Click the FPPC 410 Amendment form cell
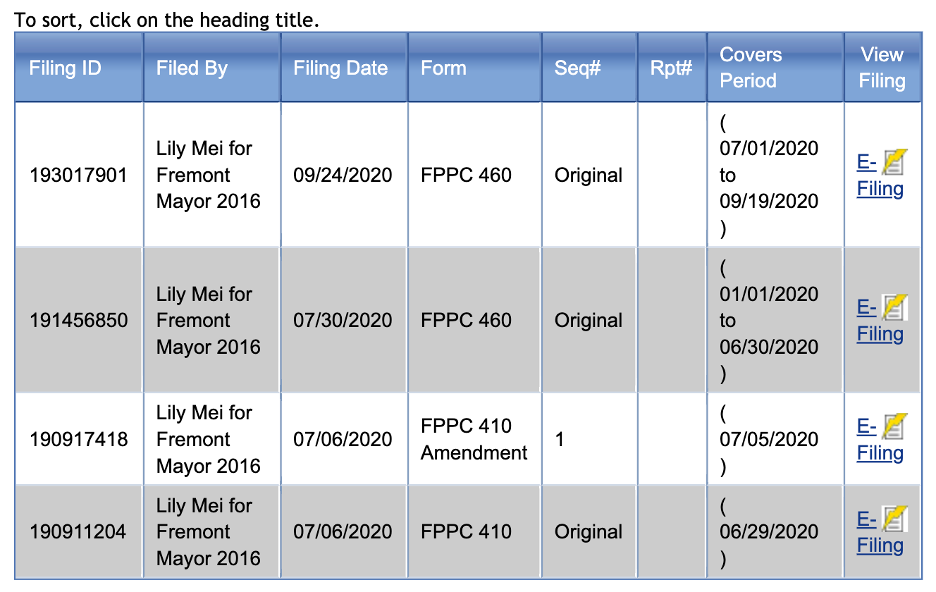The image size is (936, 592). pos(474,439)
